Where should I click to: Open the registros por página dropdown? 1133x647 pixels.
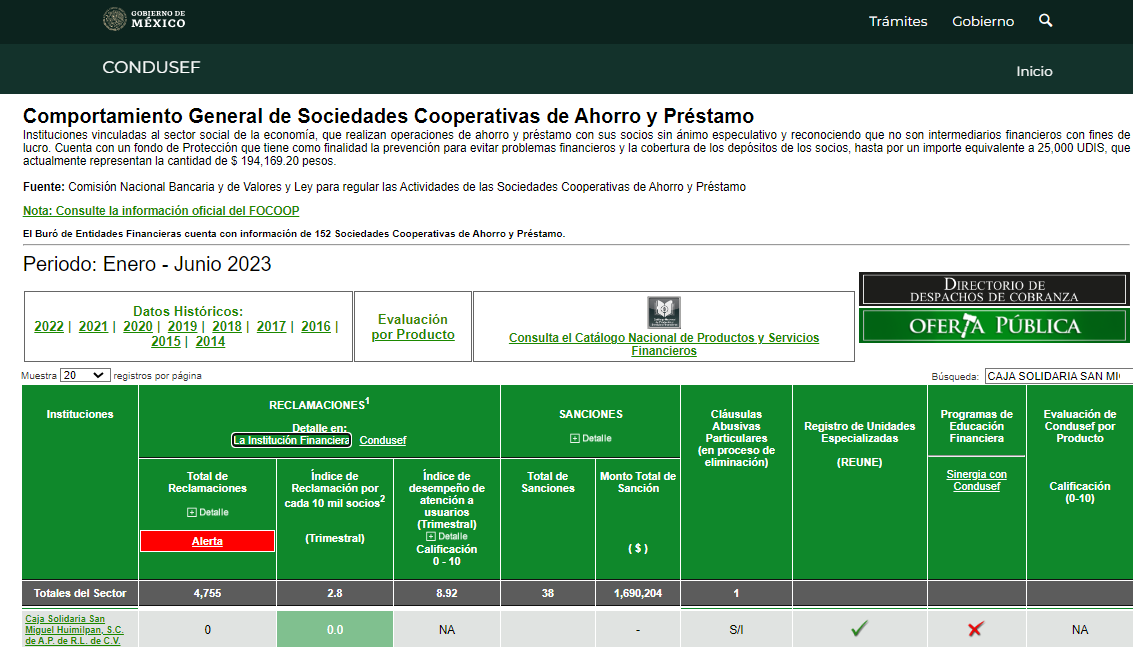pyautogui.click(x=85, y=375)
